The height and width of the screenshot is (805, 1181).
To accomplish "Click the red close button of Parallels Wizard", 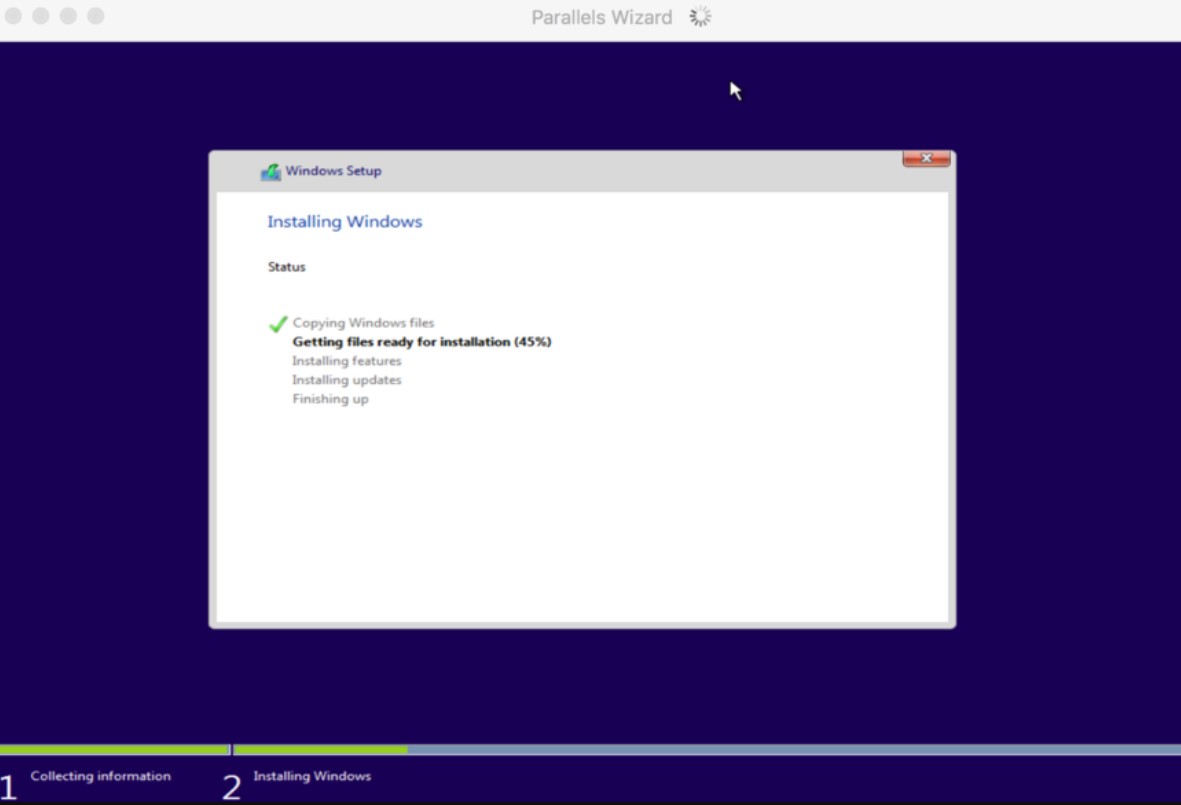I will [x=14, y=16].
